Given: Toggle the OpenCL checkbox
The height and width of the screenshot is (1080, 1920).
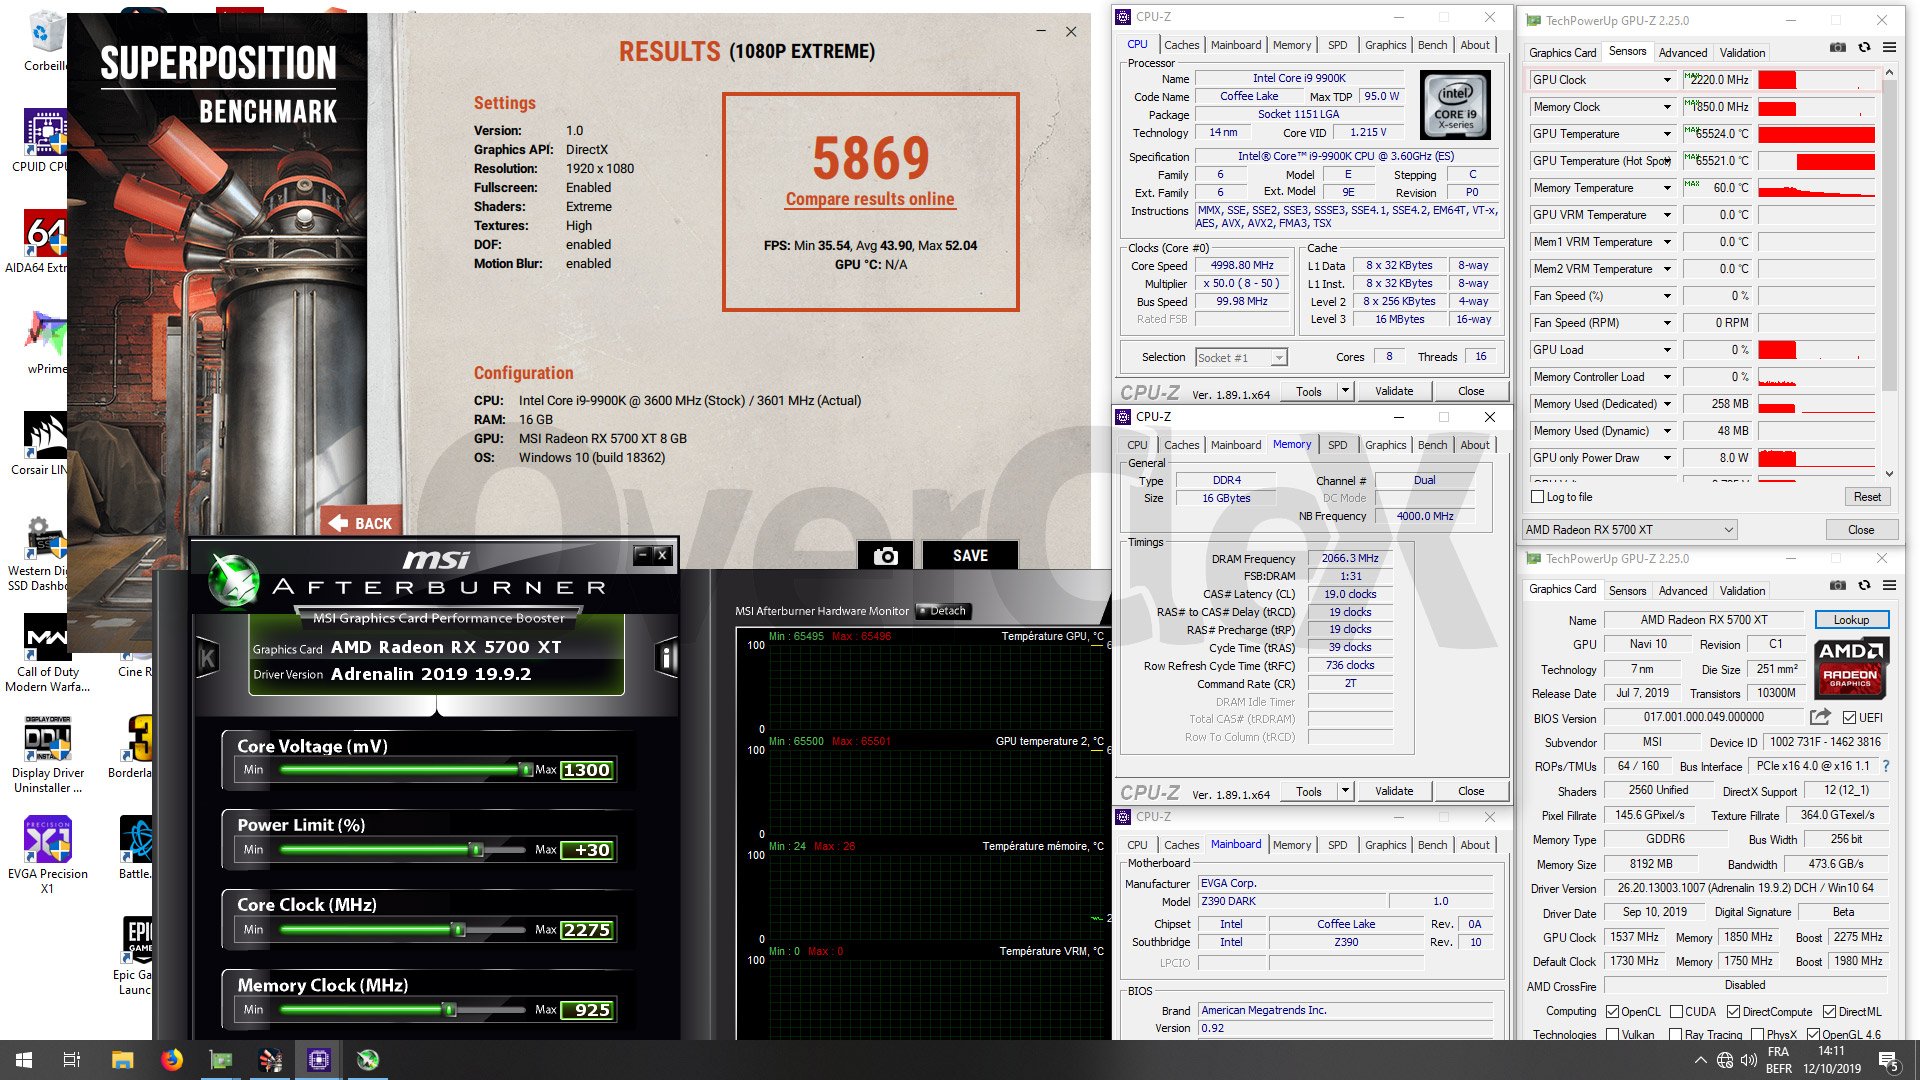Looking at the screenshot, I should 1612,1012.
